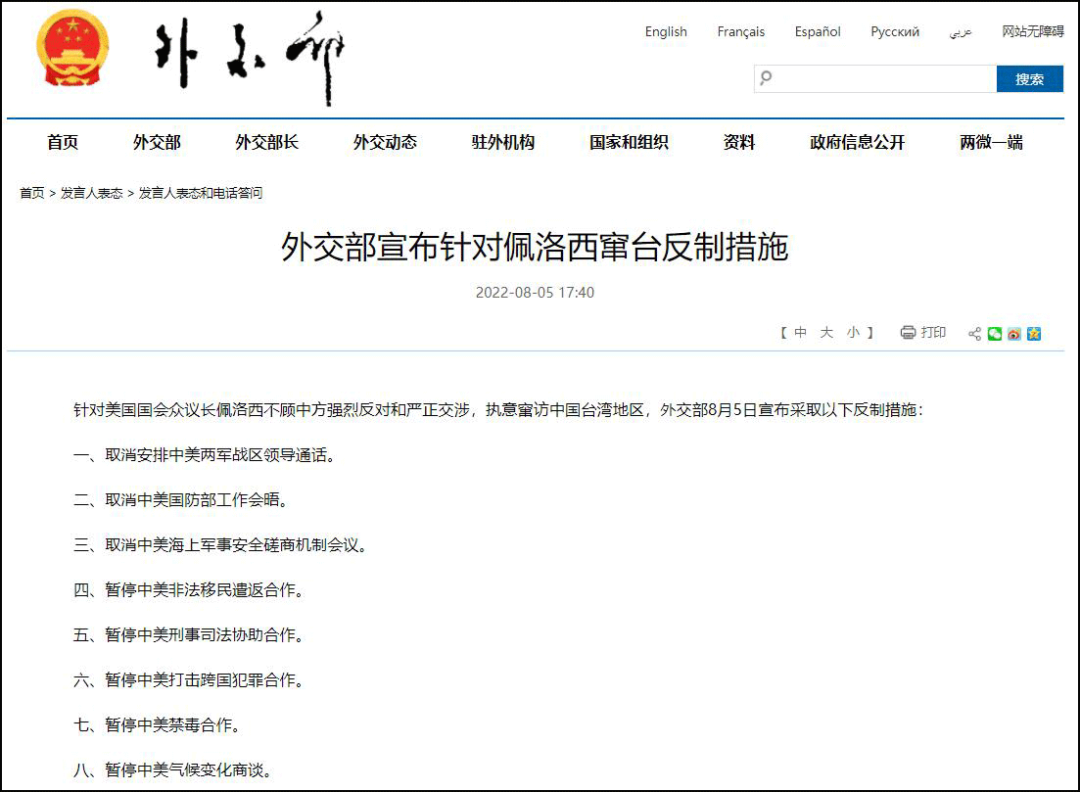1080x792 pixels.
Task: Go to 首页 in breadcrumb
Action: (32, 193)
